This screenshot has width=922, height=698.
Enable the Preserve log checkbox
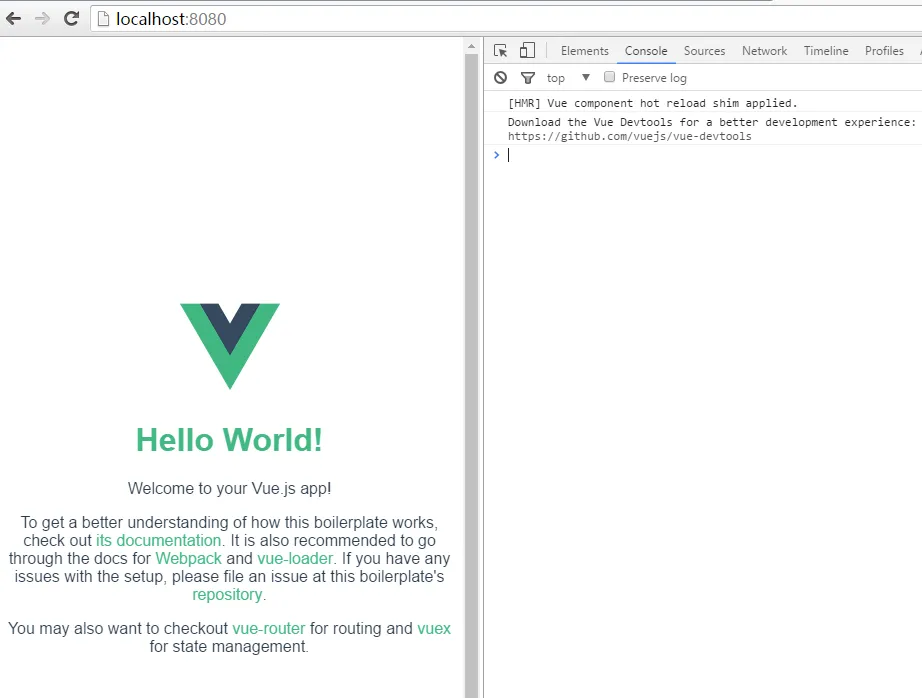point(609,77)
